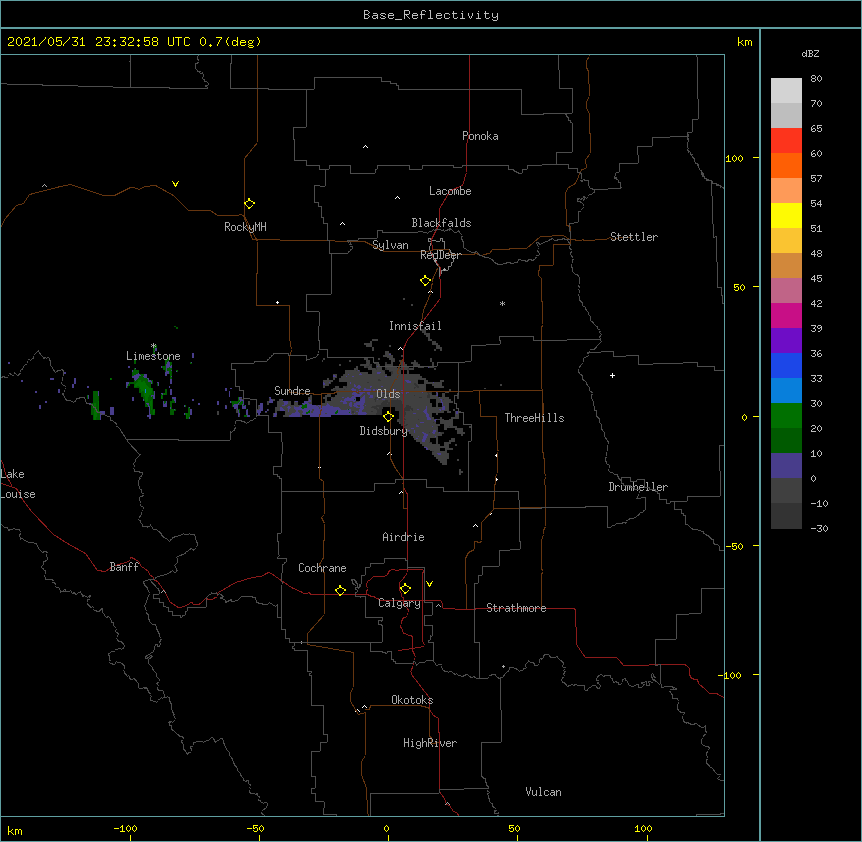862x842 pixels.
Task: Click the km unit label at bottom left
Action: point(15,830)
